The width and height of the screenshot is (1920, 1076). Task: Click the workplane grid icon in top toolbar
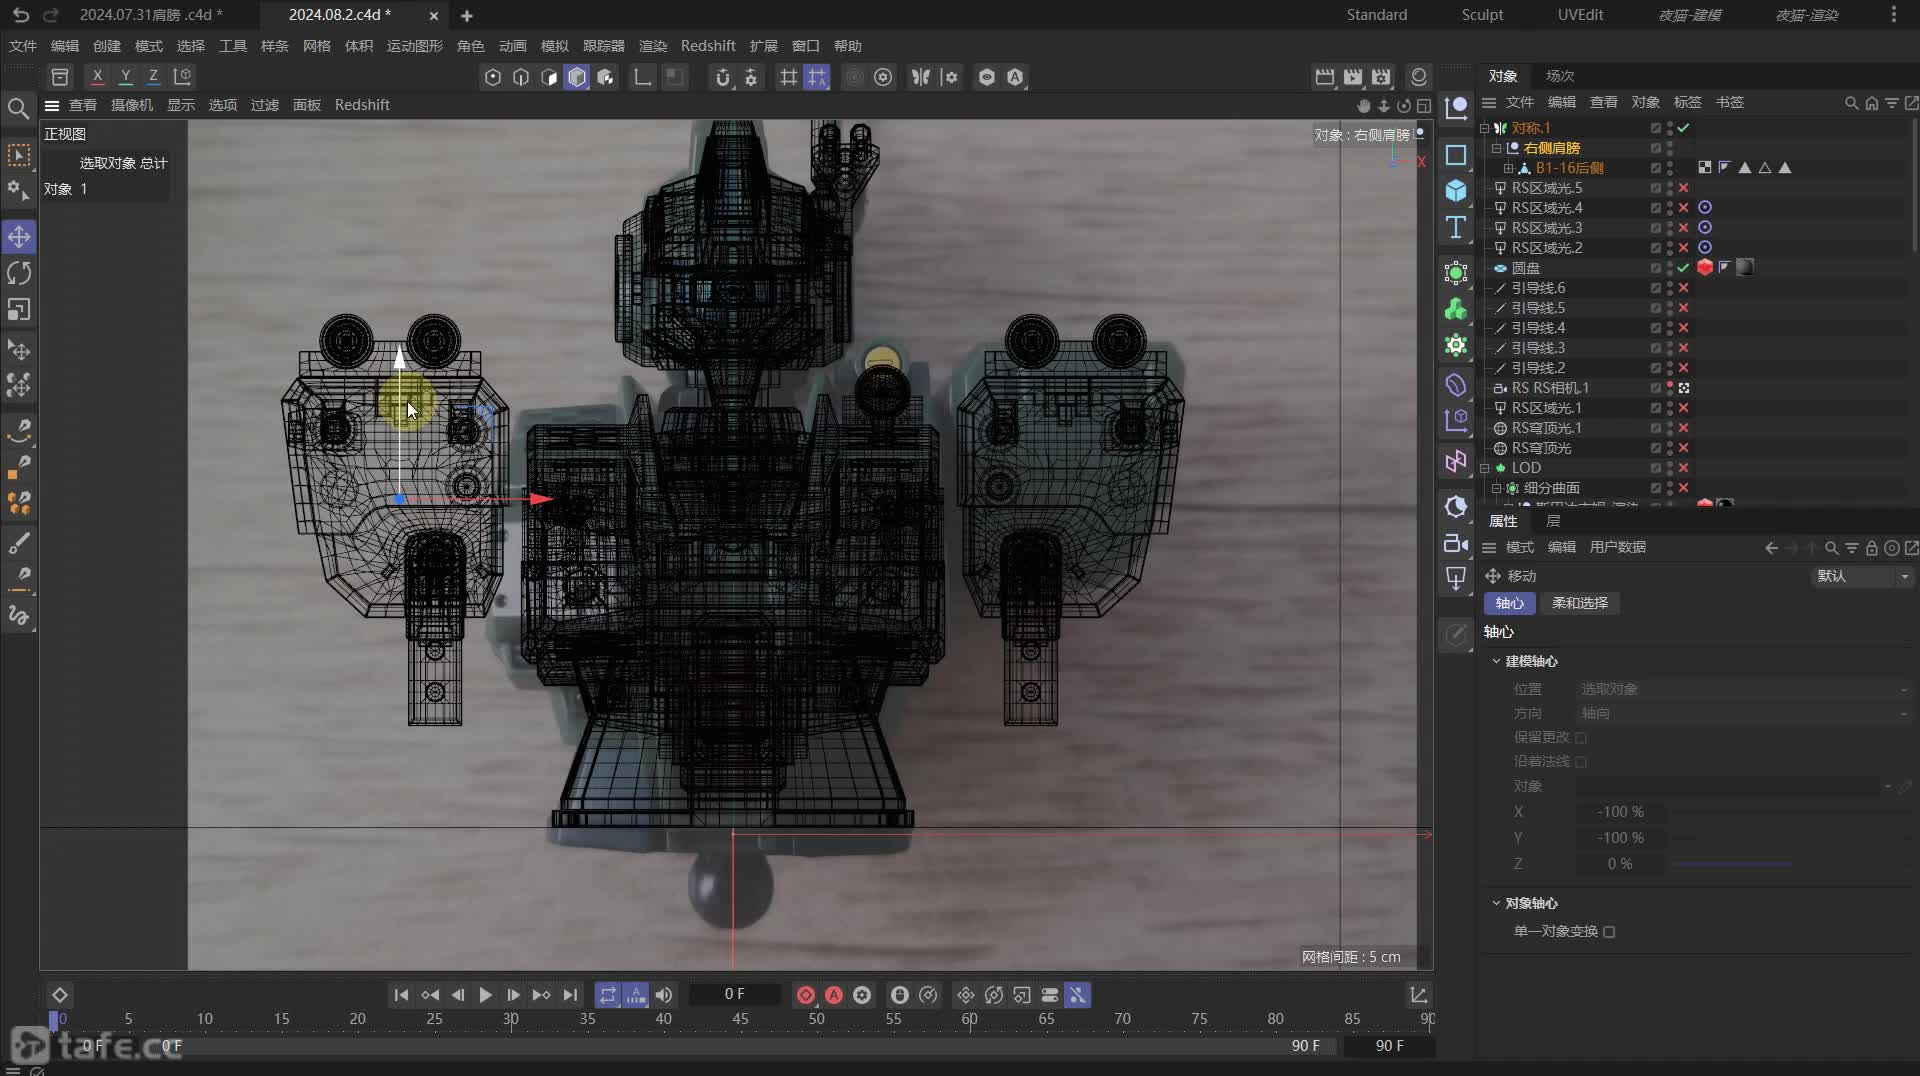pyautogui.click(x=789, y=77)
